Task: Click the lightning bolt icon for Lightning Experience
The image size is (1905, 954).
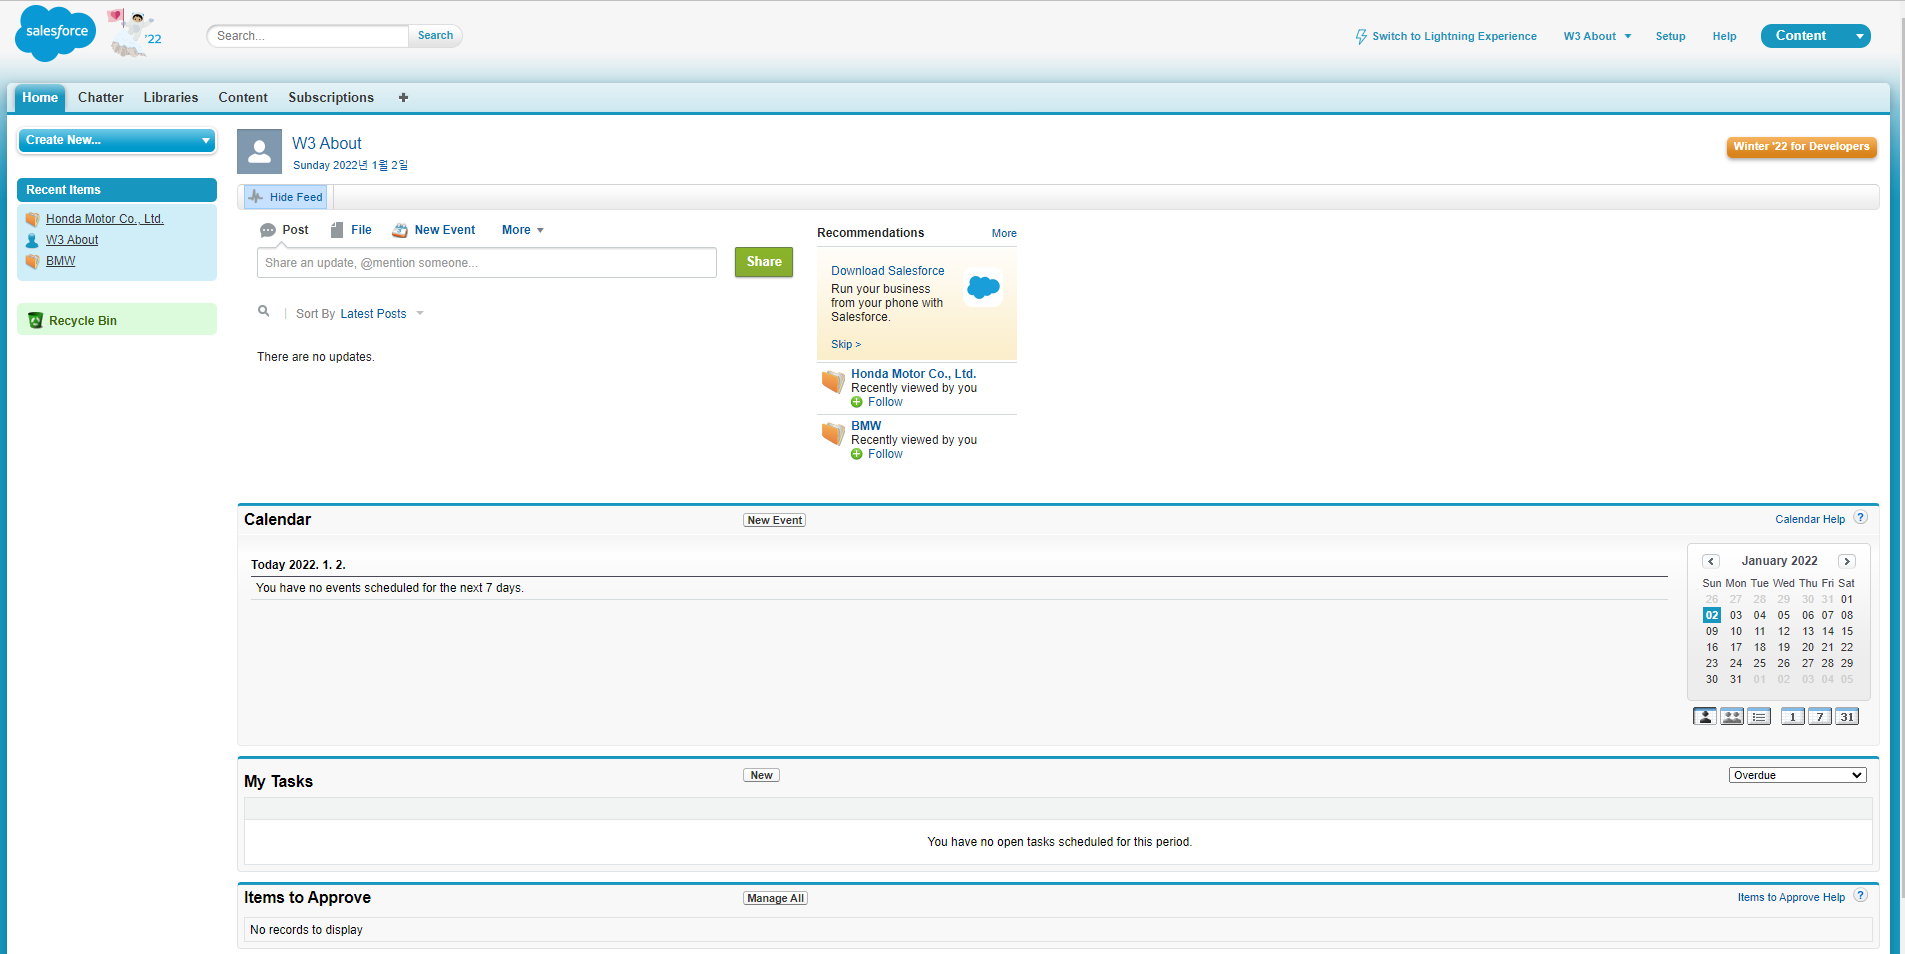Action: click(x=1361, y=36)
